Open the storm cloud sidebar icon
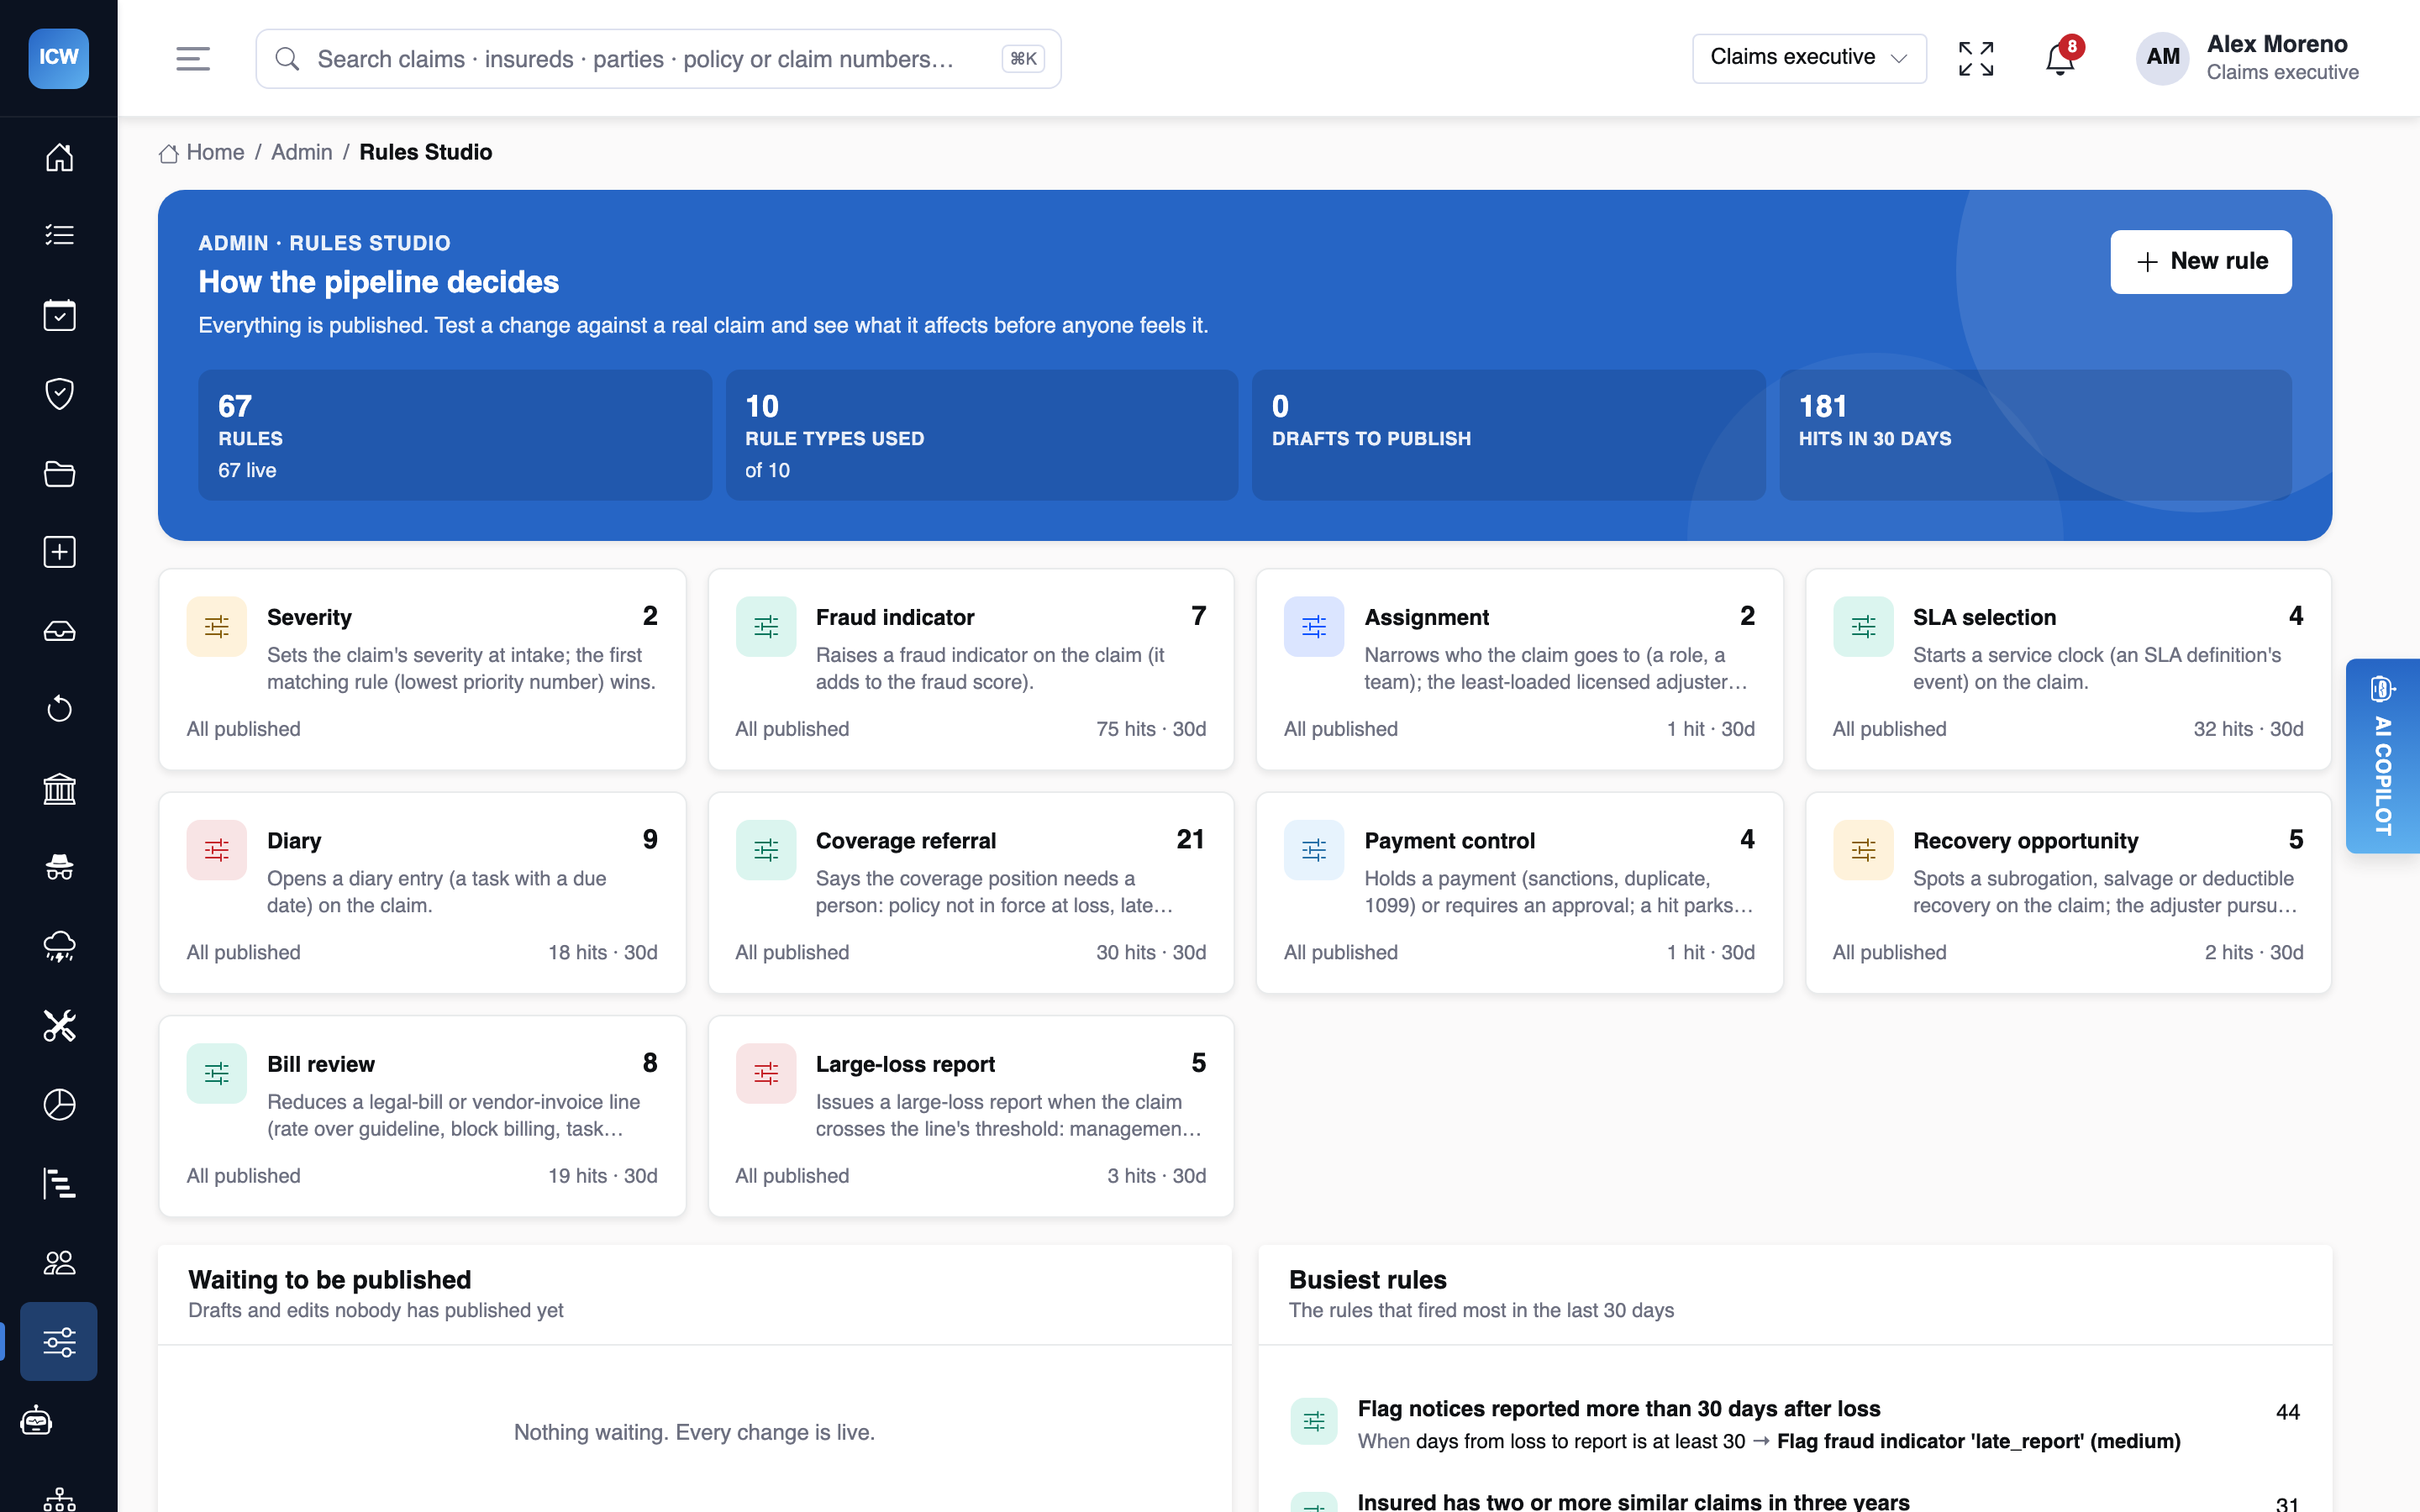Viewport: 2420px width, 1512px height. tap(59, 947)
